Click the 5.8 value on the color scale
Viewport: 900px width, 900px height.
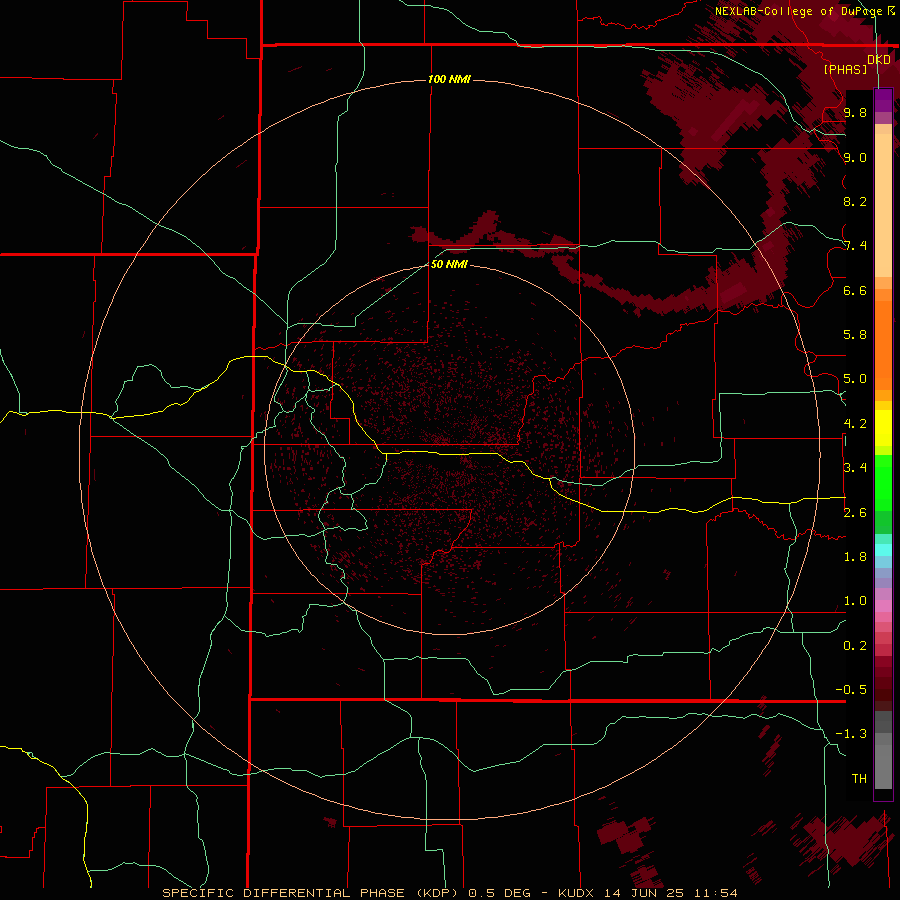pyautogui.click(x=855, y=335)
